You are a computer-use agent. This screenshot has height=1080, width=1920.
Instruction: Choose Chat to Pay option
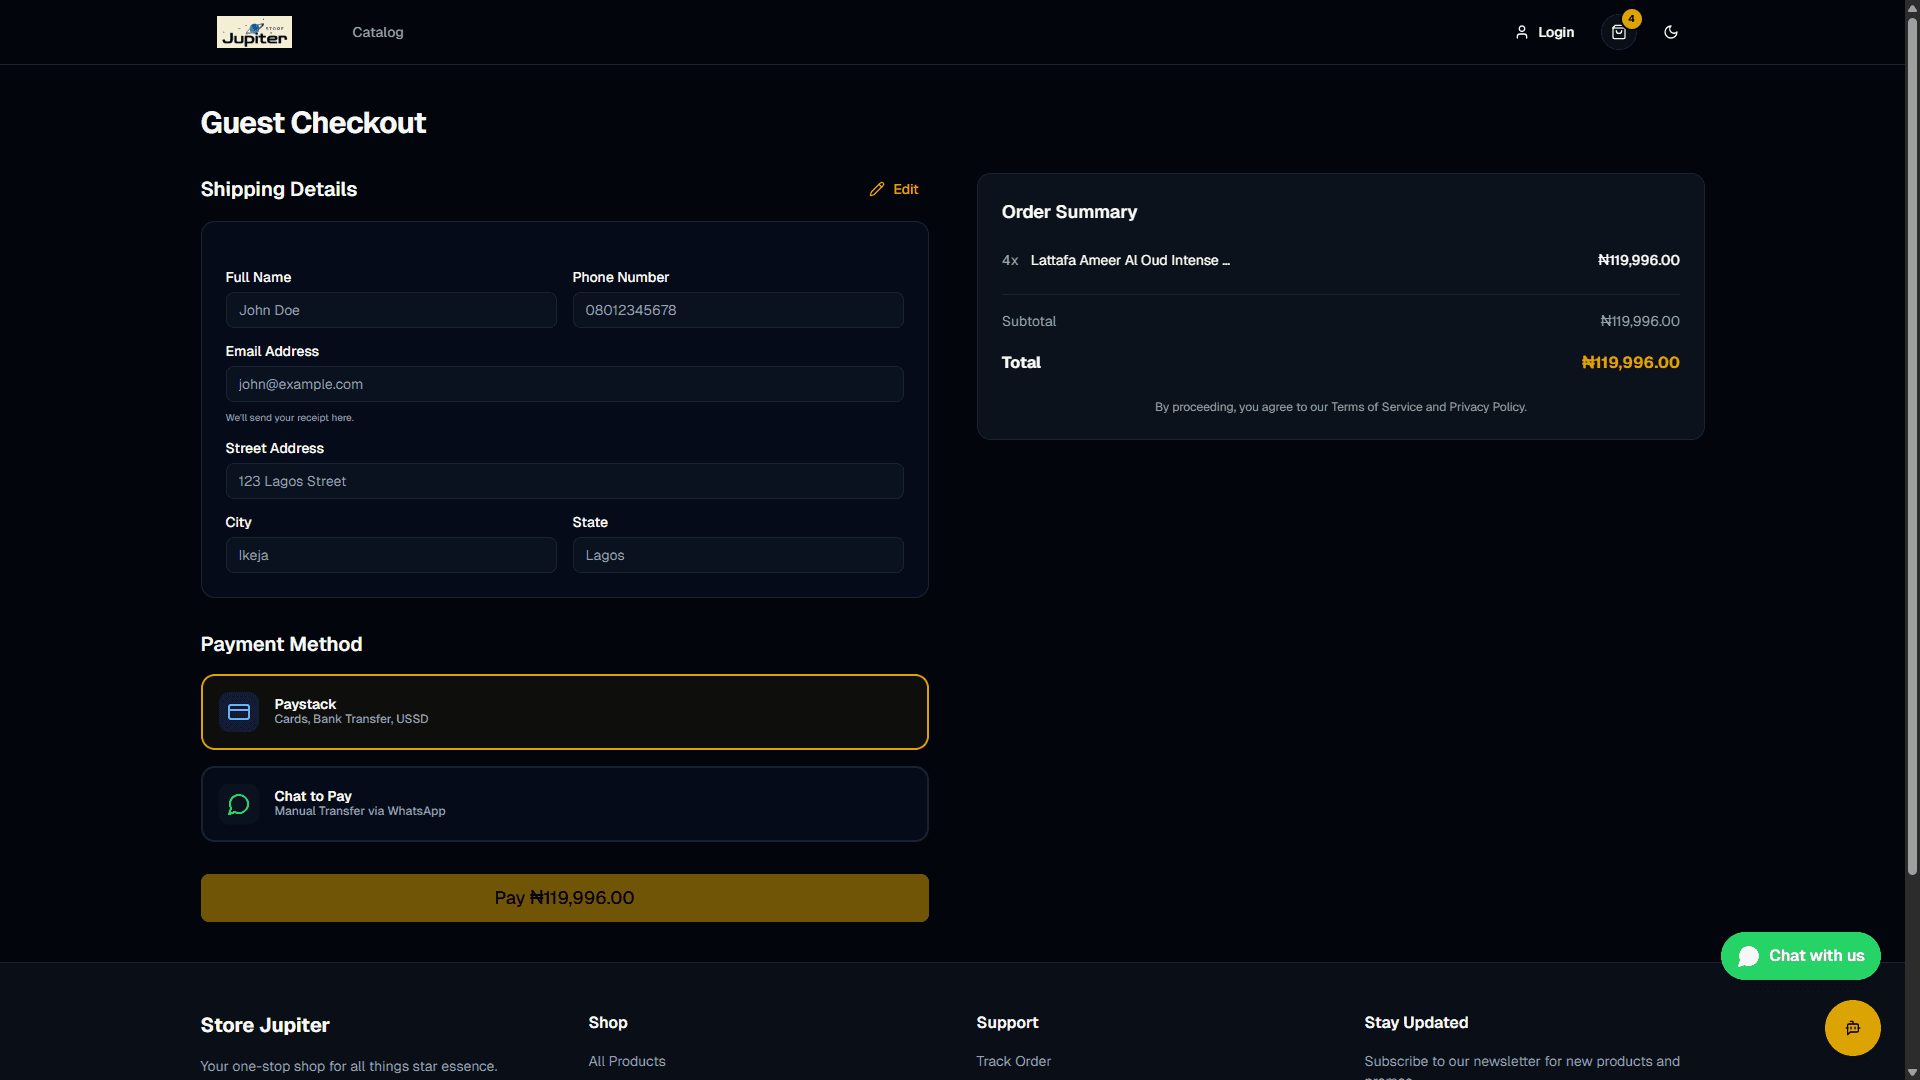click(565, 804)
